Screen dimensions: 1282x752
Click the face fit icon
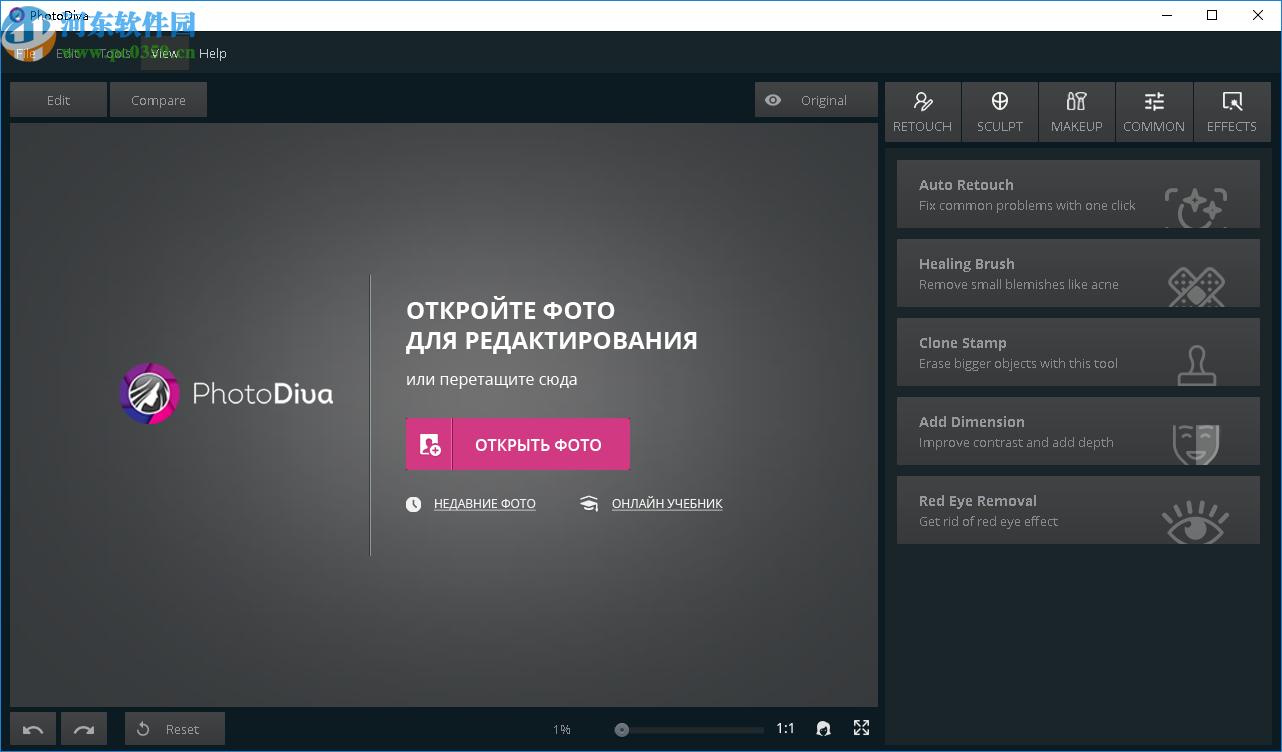[823, 729]
